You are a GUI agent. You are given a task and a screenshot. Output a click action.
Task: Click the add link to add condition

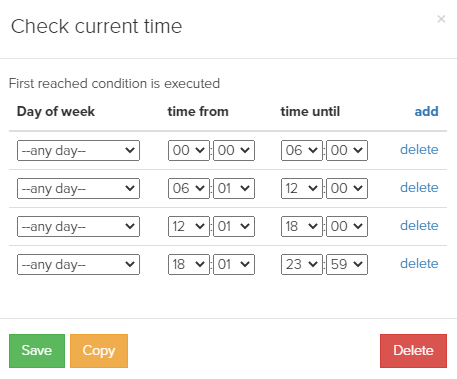point(426,111)
